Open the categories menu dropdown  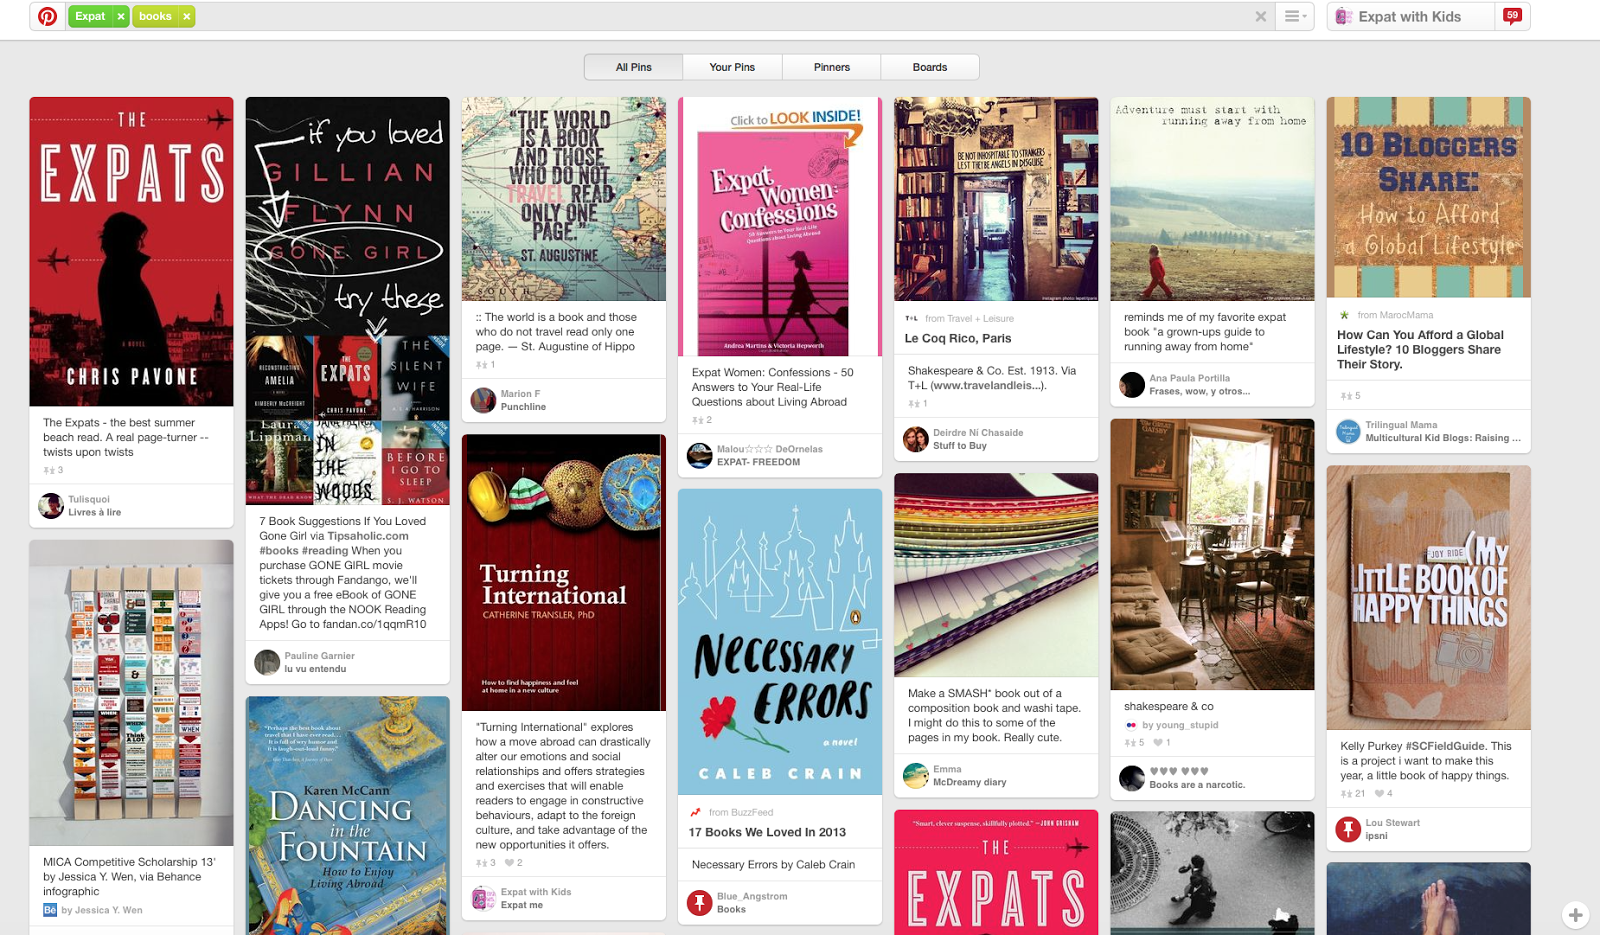(x=1296, y=16)
